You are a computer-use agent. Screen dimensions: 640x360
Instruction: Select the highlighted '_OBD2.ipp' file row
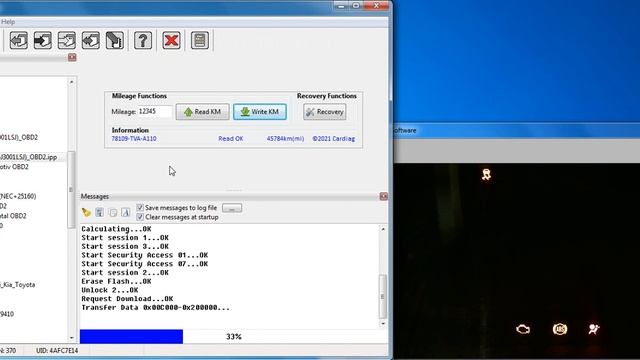tap(33, 157)
